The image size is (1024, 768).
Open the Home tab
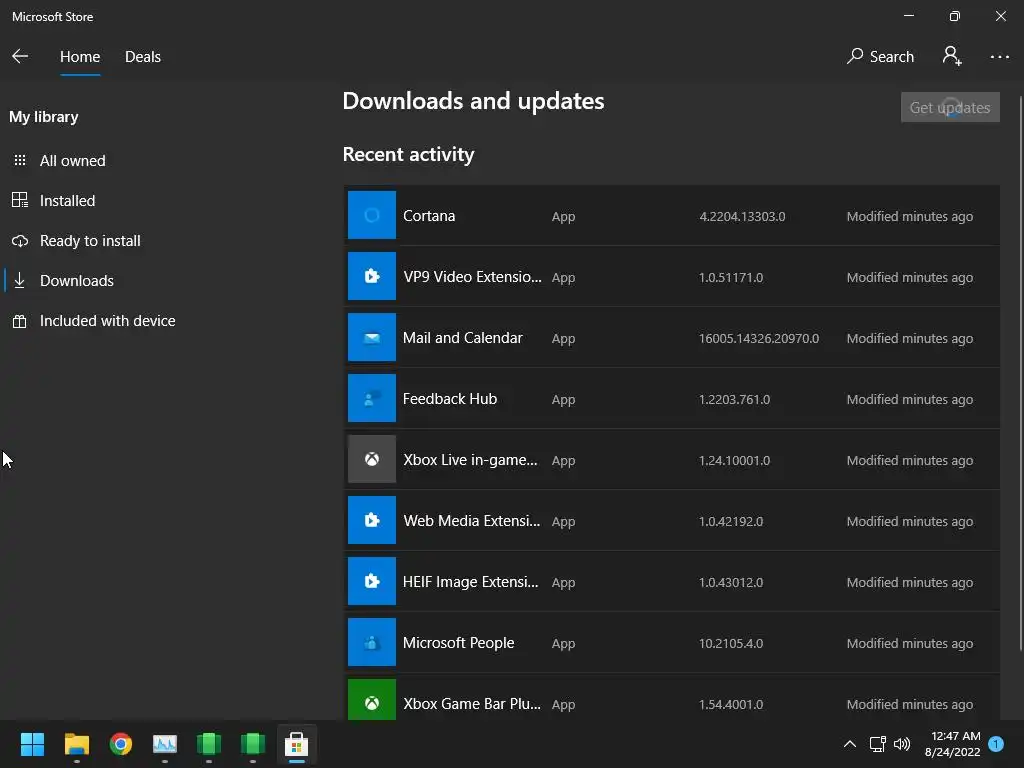pos(80,57)
